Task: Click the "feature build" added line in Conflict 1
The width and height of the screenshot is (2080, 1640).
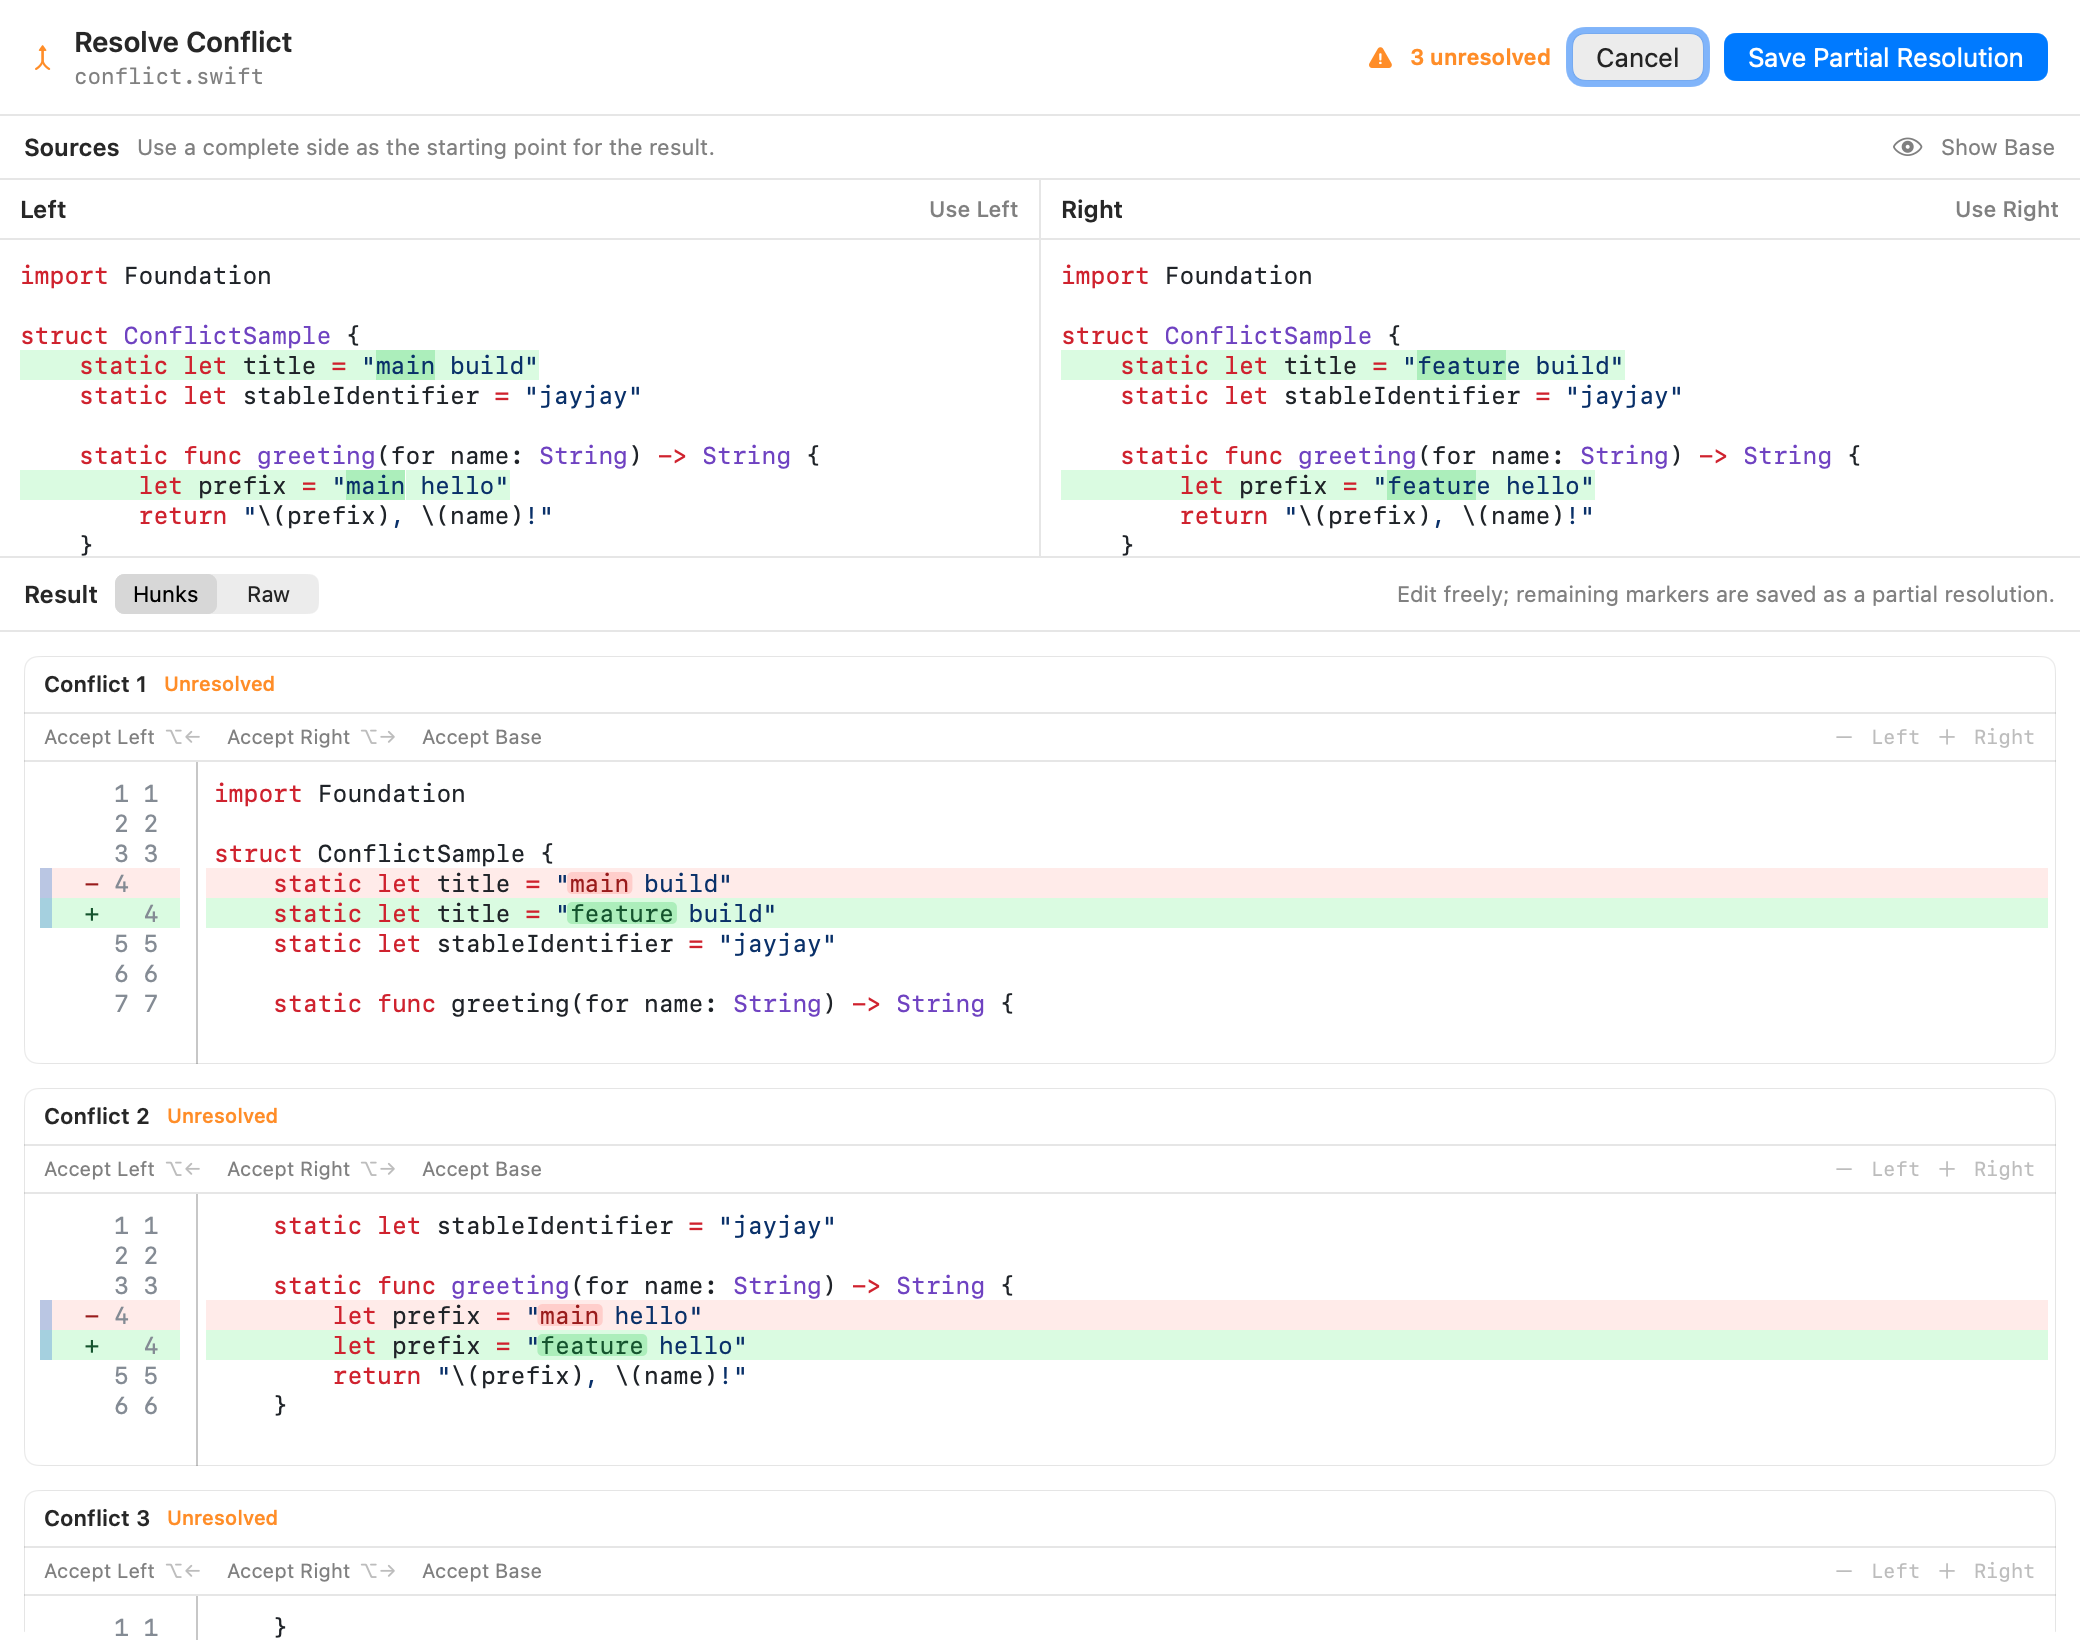Action: pos(1126,914)
